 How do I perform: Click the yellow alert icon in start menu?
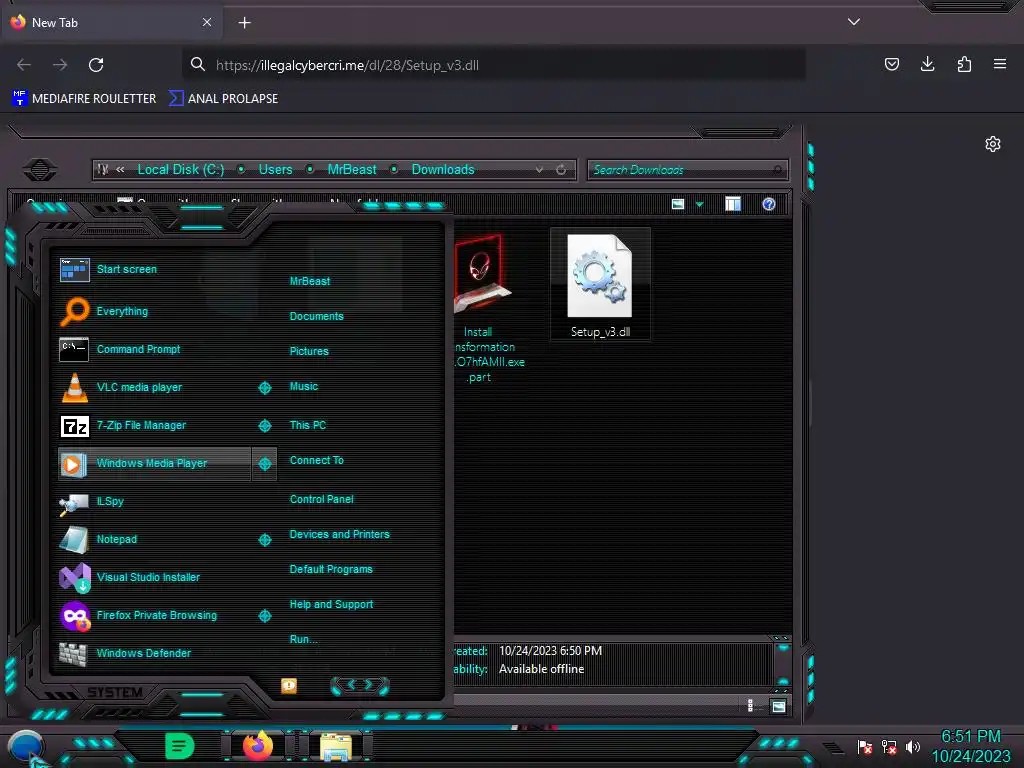(289, 686)
